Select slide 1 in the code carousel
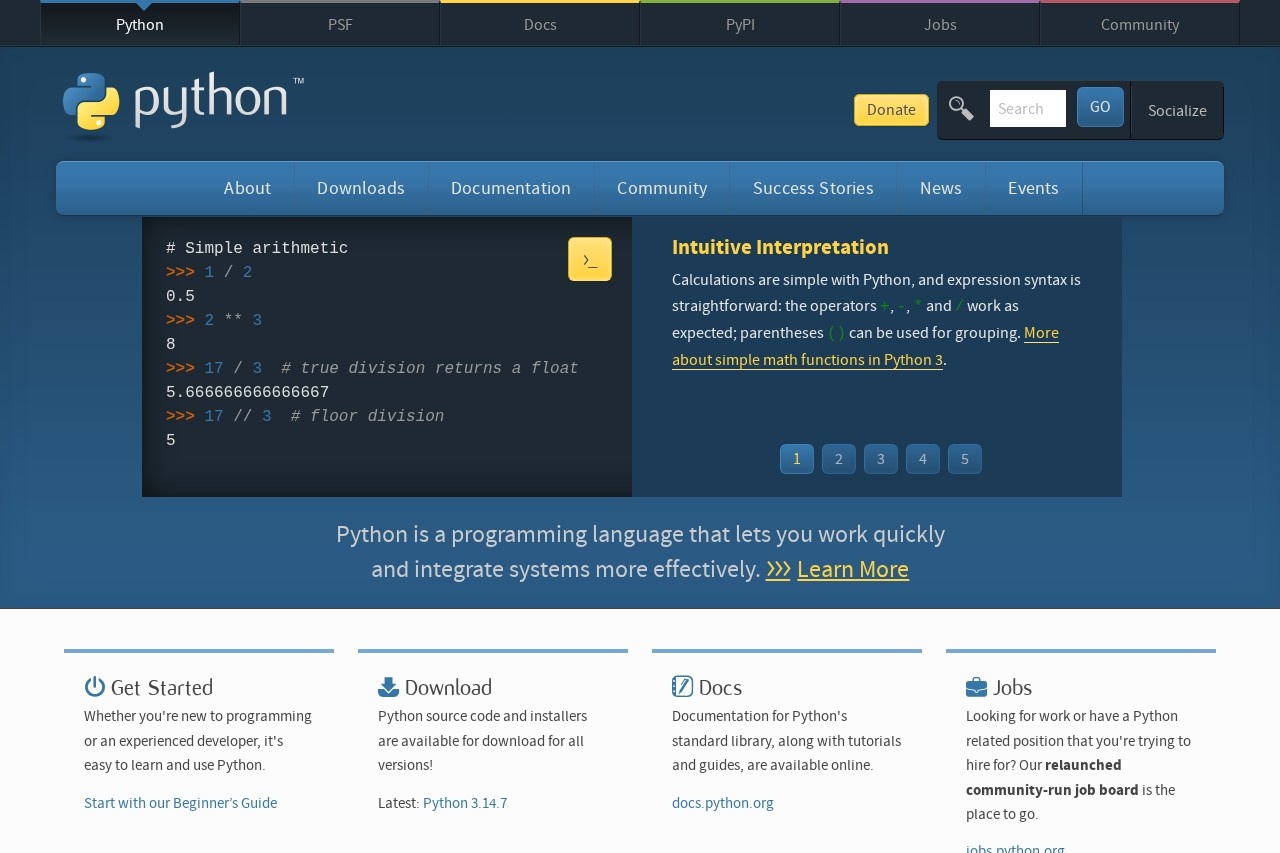This screenshot has width=1280, height=853. pyautogui.click(x=797, y=459)
